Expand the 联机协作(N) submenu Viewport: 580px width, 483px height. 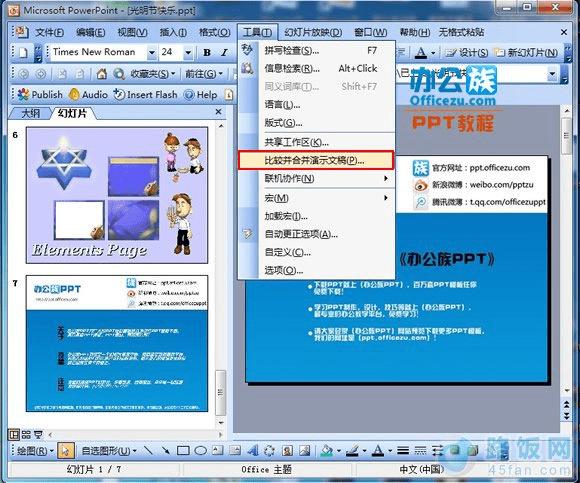click(x=317, y=179)
